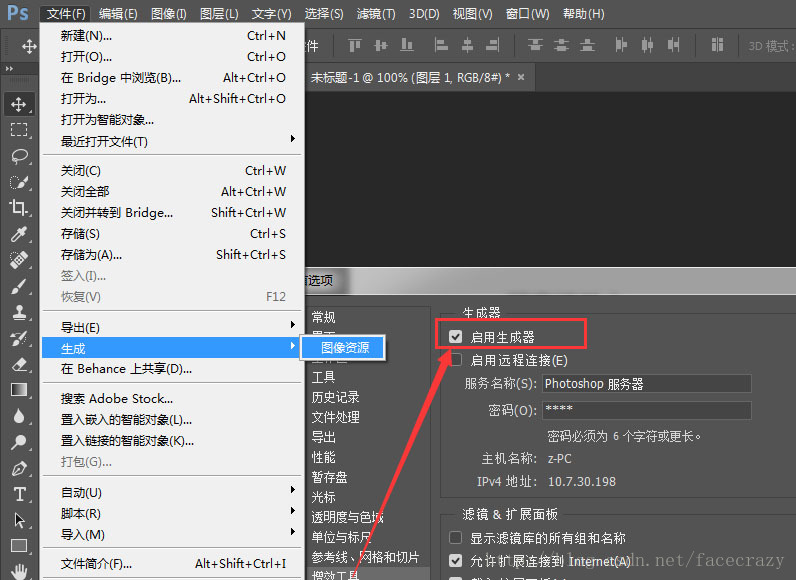
Task: Click Align Horizontal Centers icon
Action: point(467,46)
